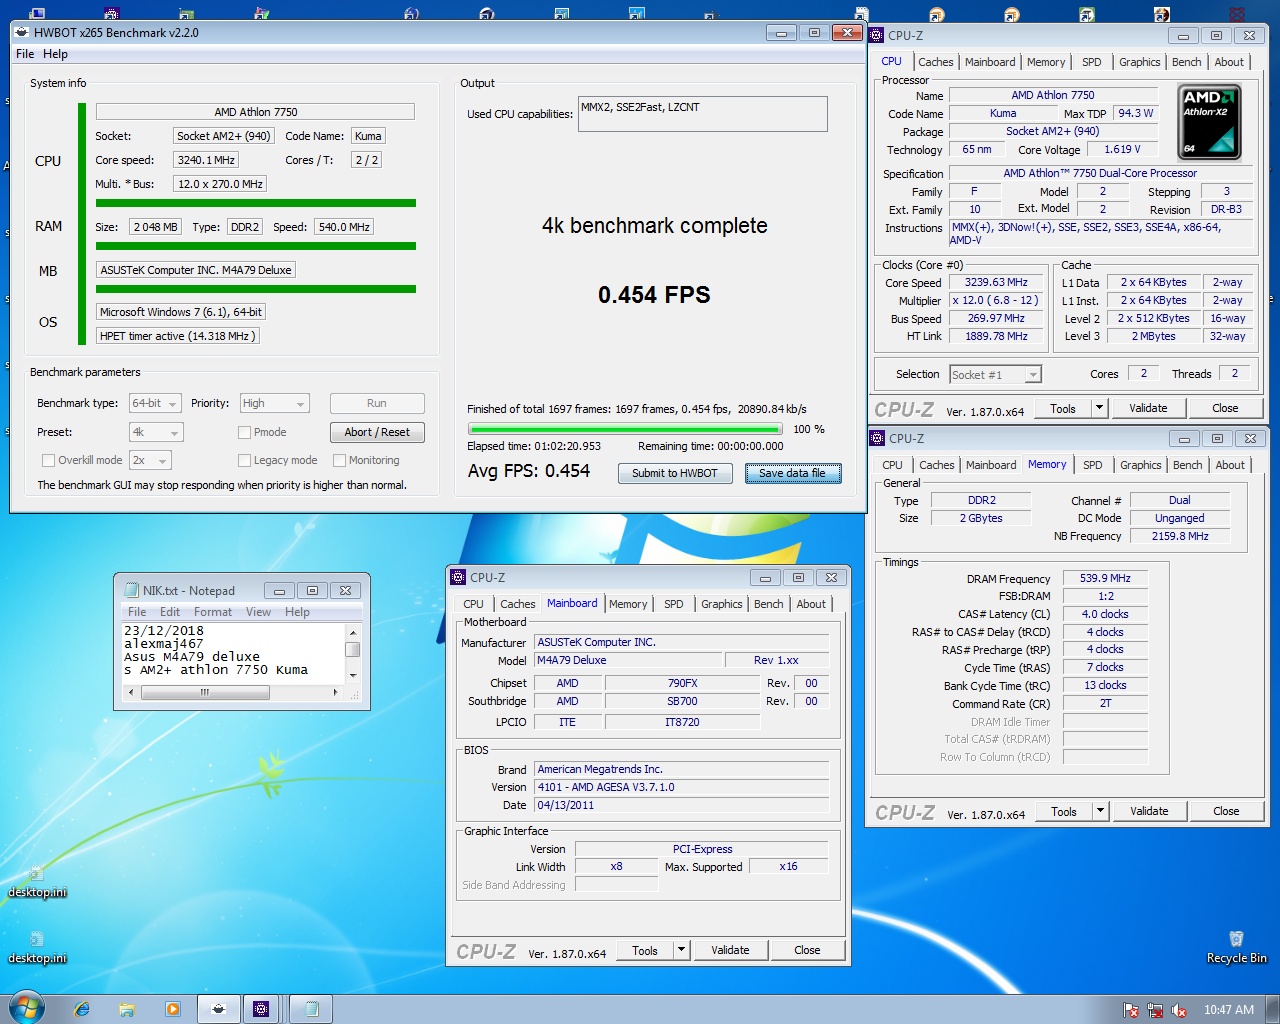1280x1024 pixels.
Task: Click the Used CPU capabilities field
Action: [702, 113]
